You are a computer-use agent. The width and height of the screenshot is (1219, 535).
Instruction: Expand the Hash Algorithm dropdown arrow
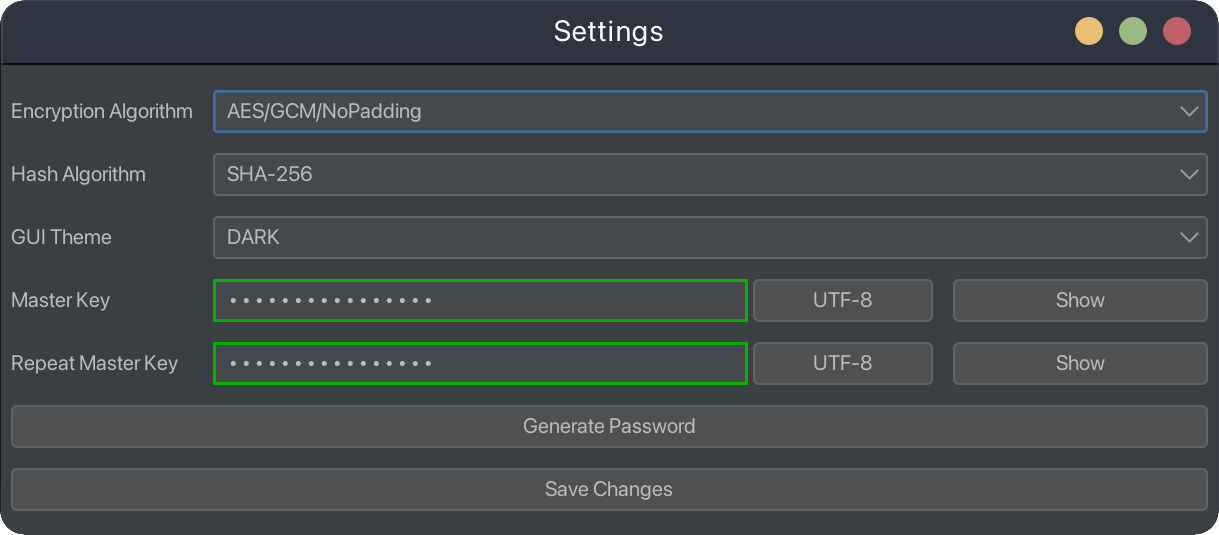[1189, 174]
